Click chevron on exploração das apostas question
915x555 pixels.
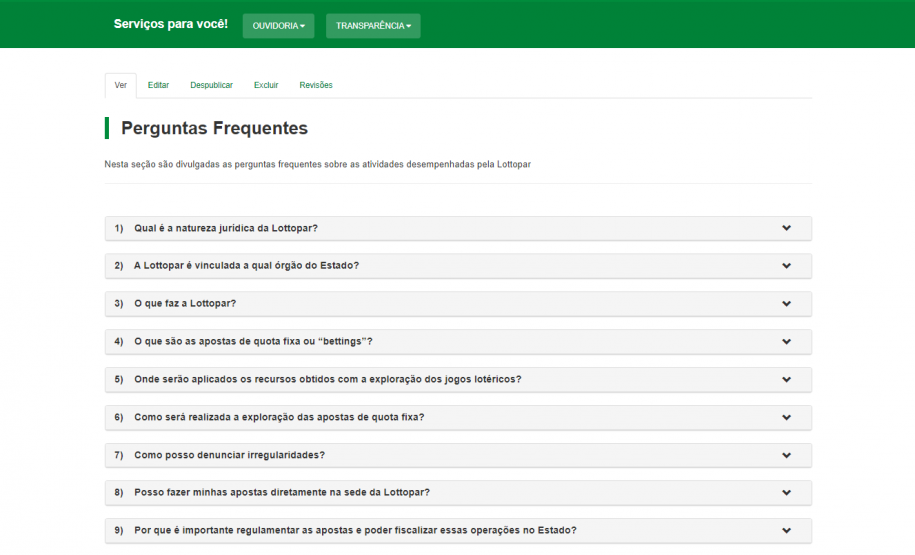coord(786,417)
